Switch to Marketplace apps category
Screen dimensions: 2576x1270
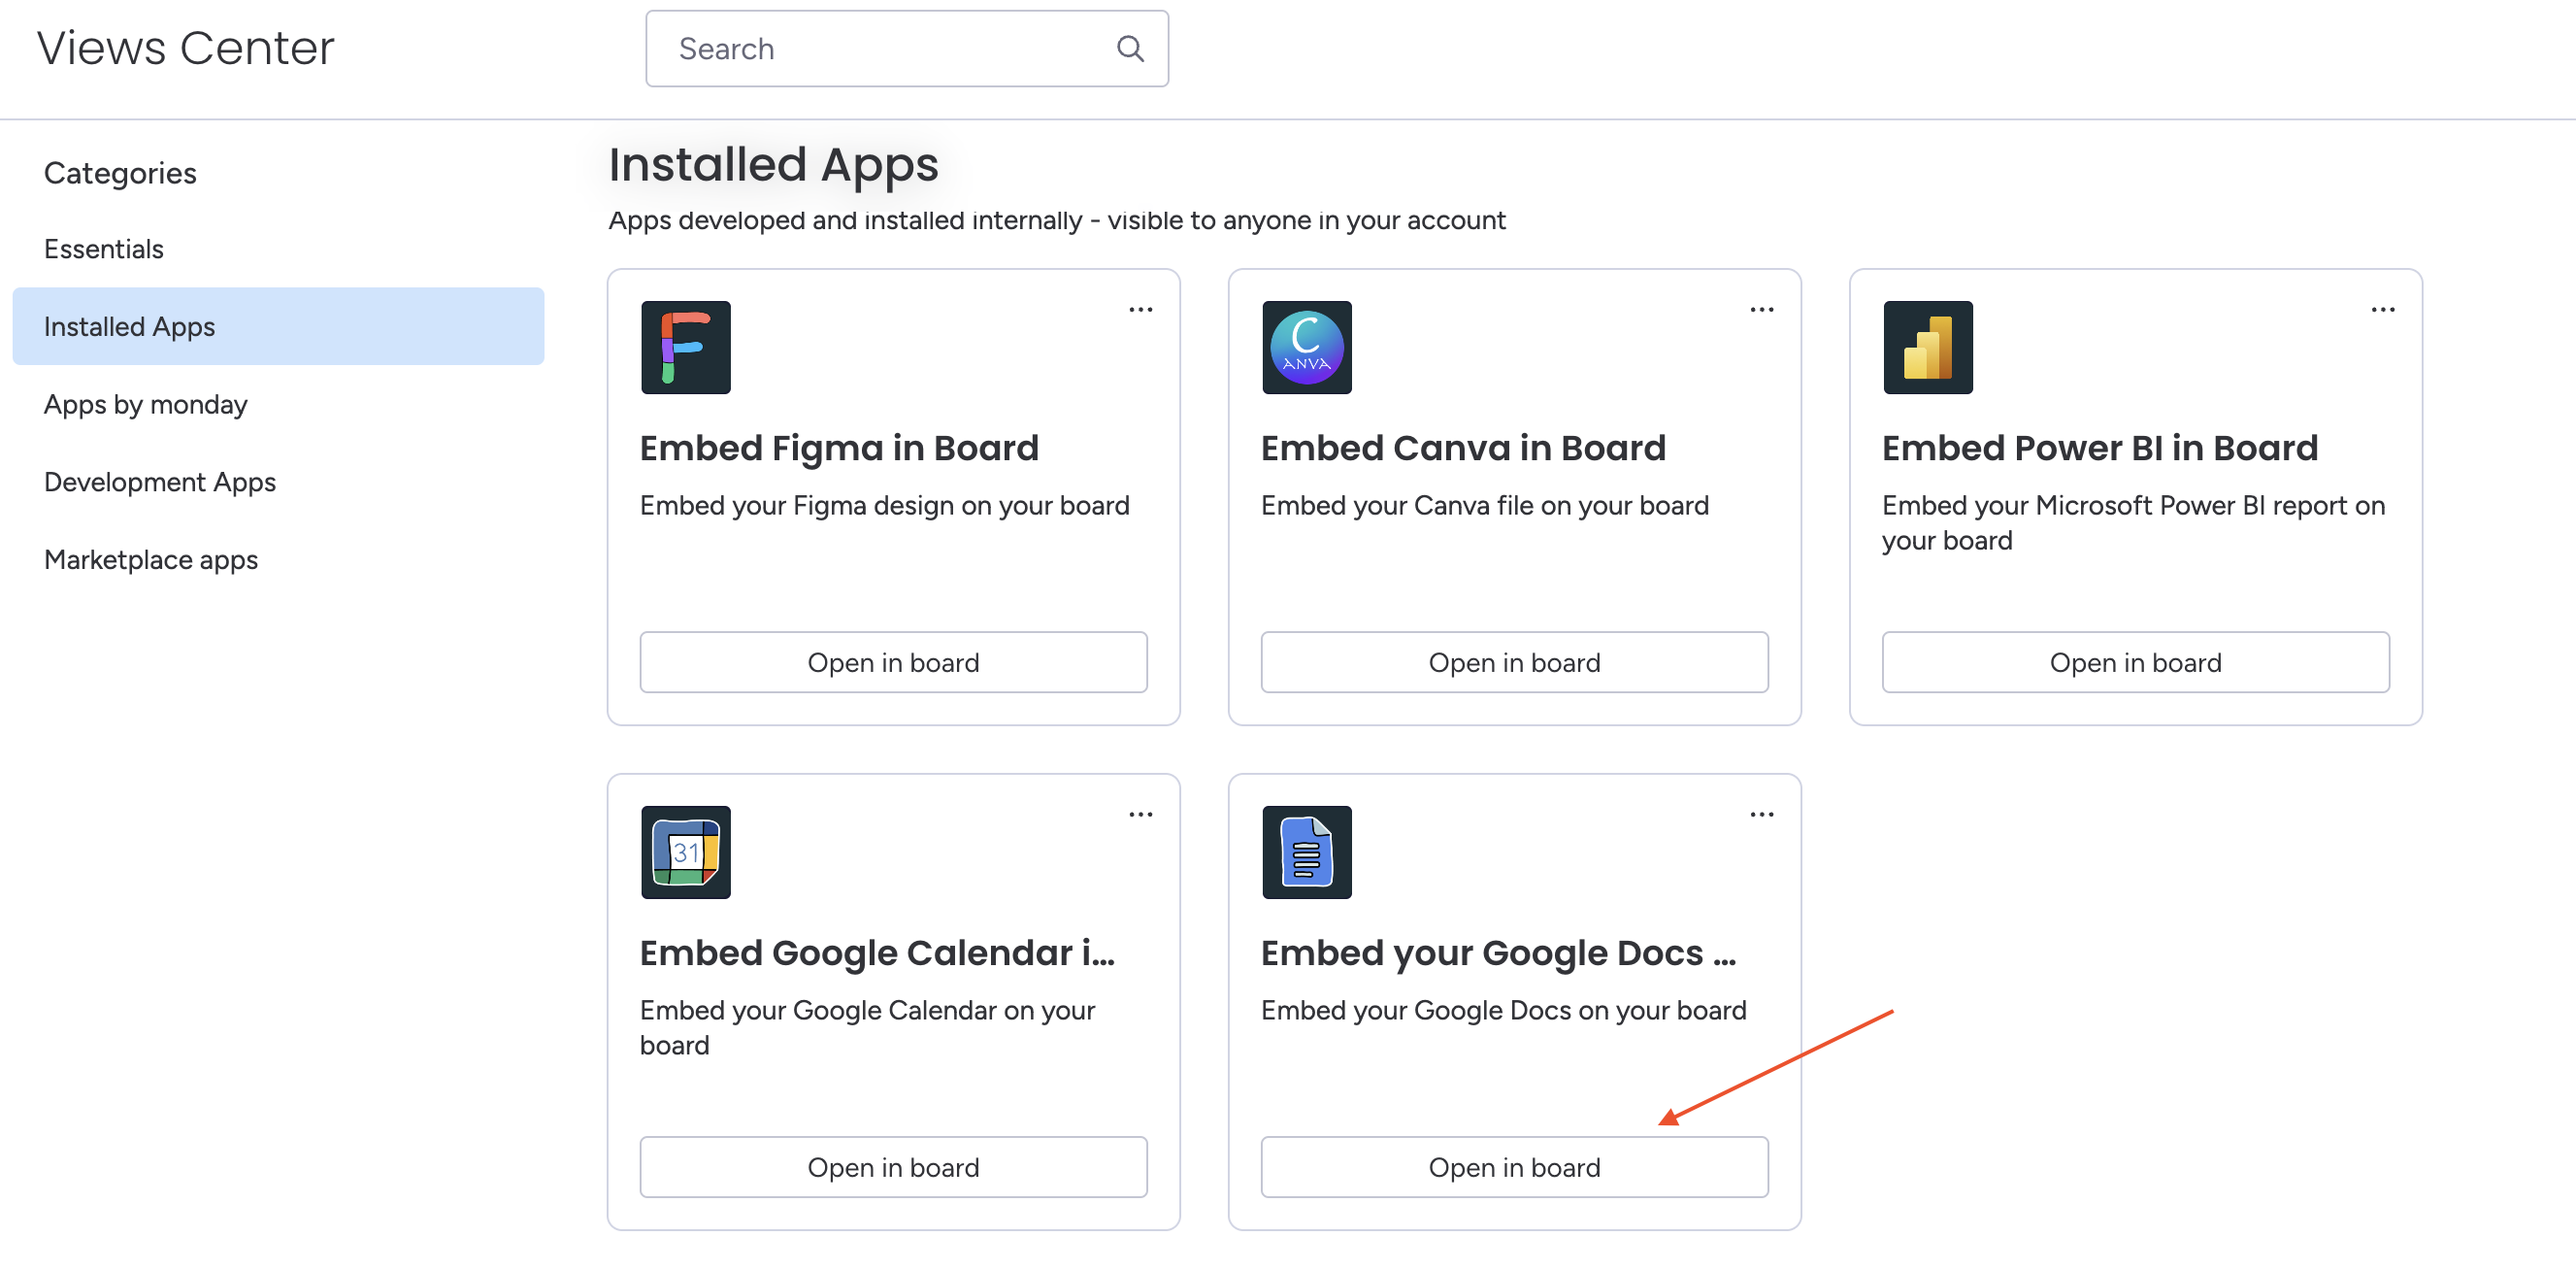click(151, 560)
